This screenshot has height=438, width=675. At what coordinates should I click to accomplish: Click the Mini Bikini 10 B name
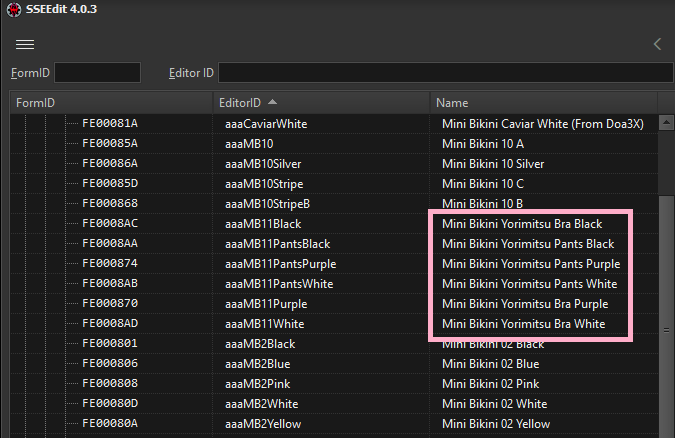pos(482,204)
